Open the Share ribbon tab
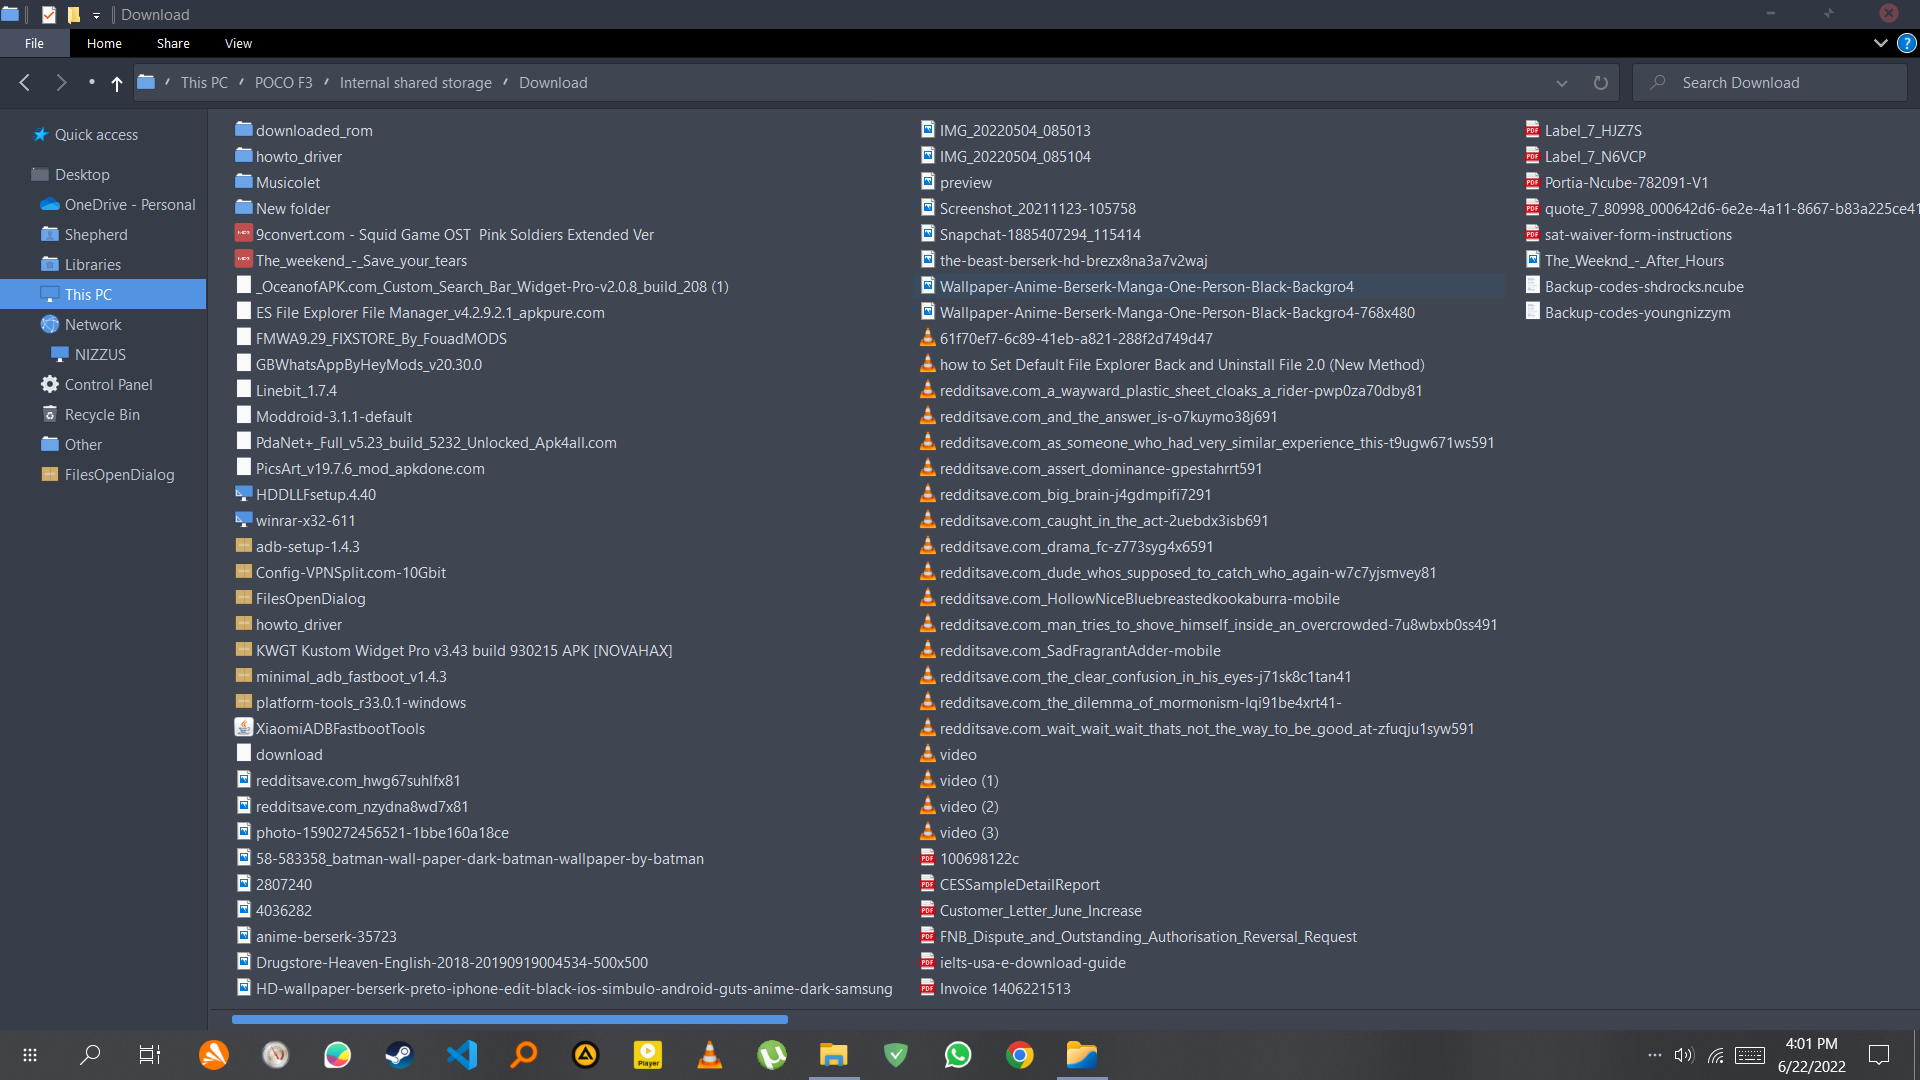The height and width of the screenshot is (1080, 1920). [173, 43]
